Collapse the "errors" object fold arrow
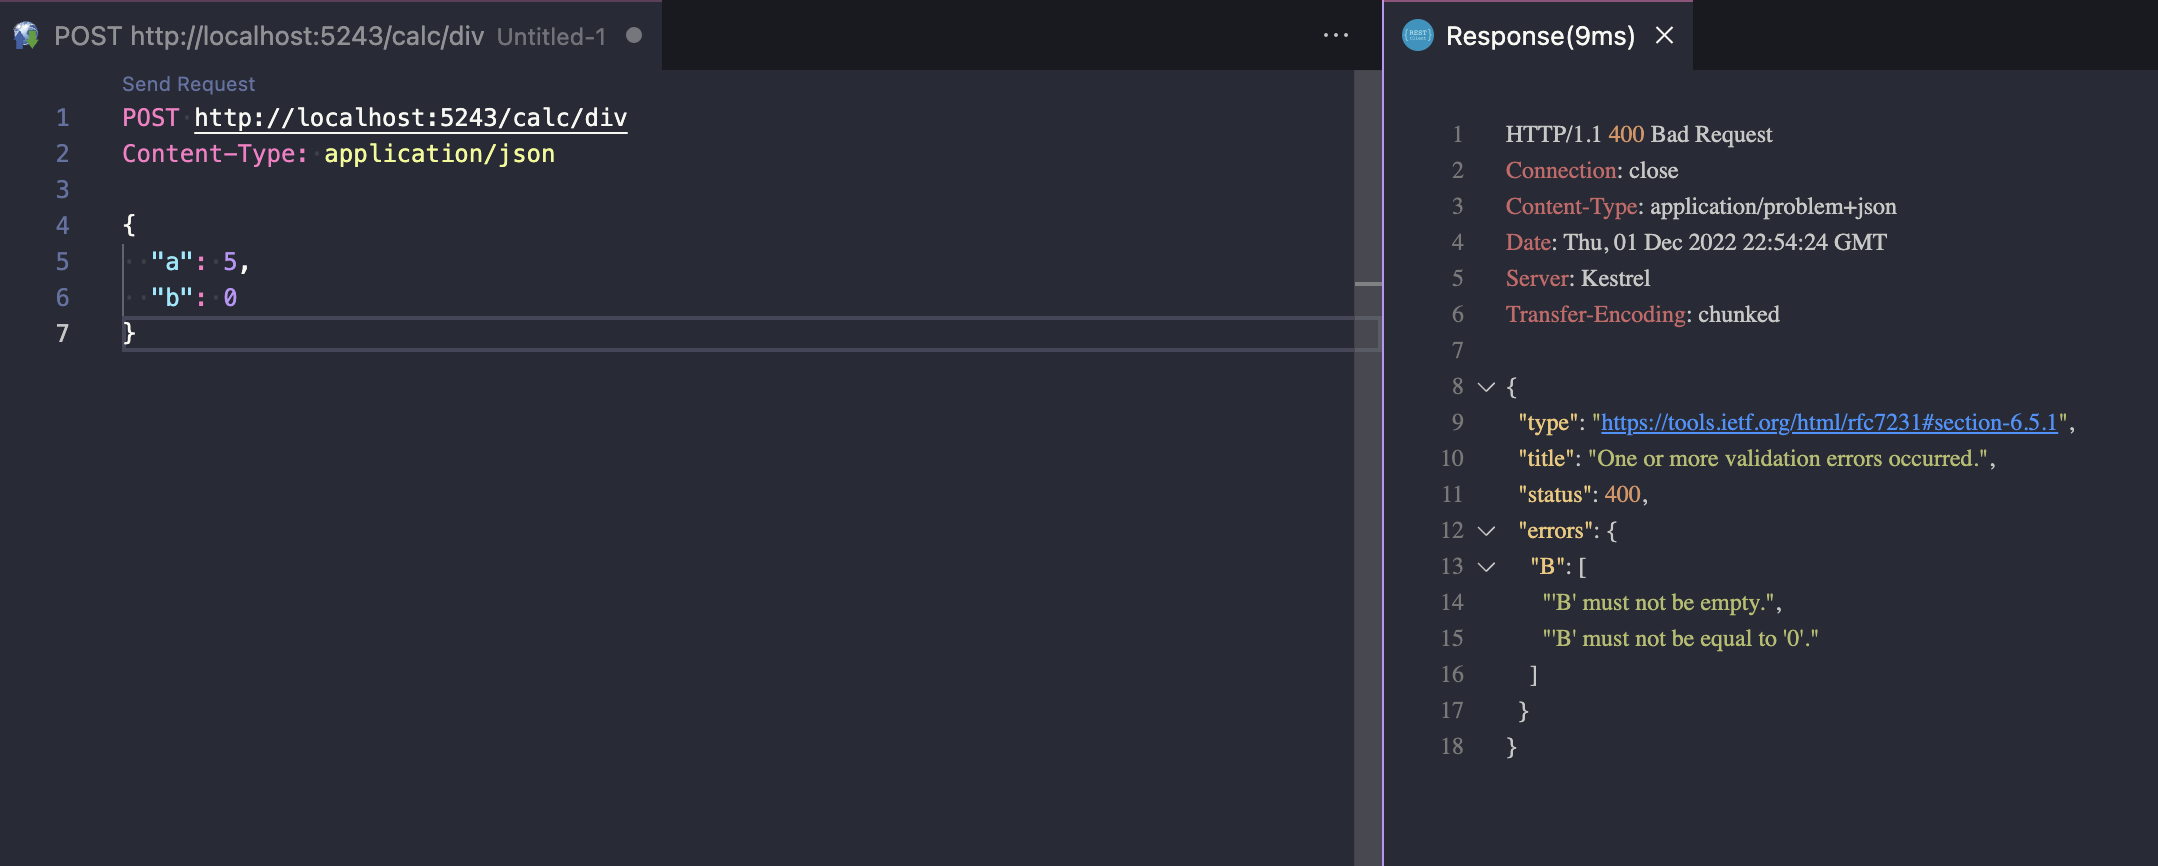 [x=1487, y=530]
